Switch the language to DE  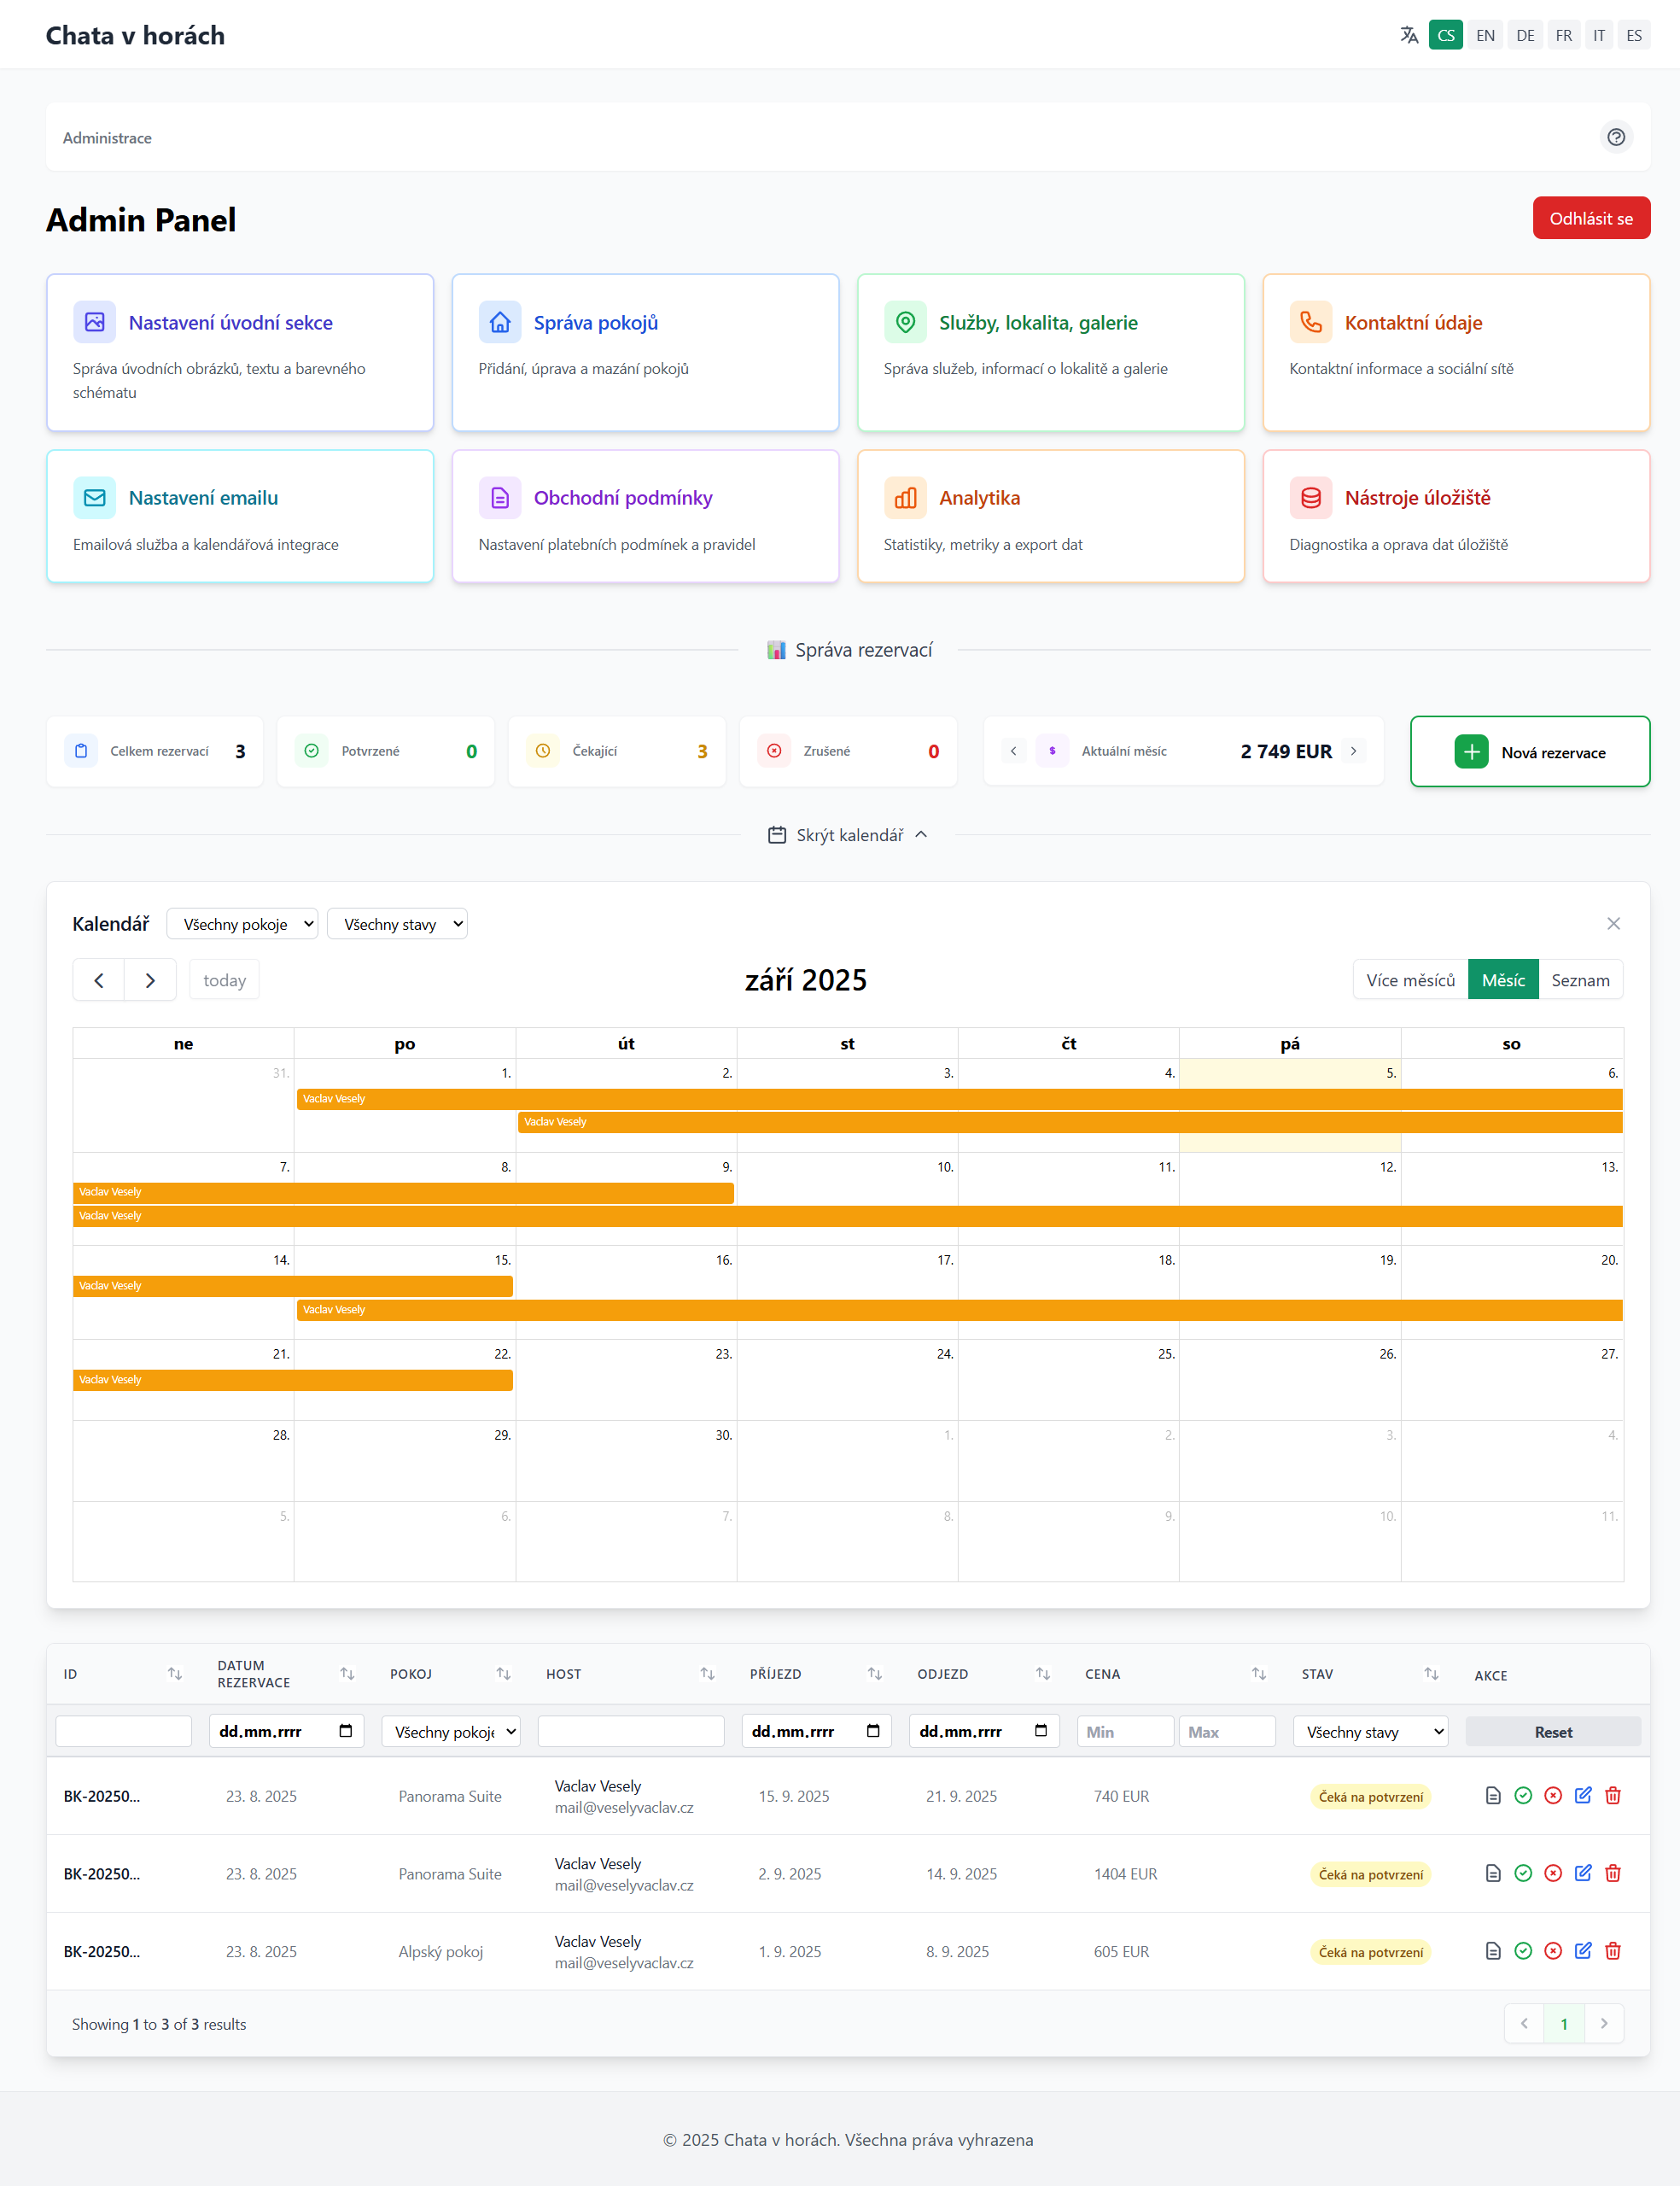point(1524,35)
